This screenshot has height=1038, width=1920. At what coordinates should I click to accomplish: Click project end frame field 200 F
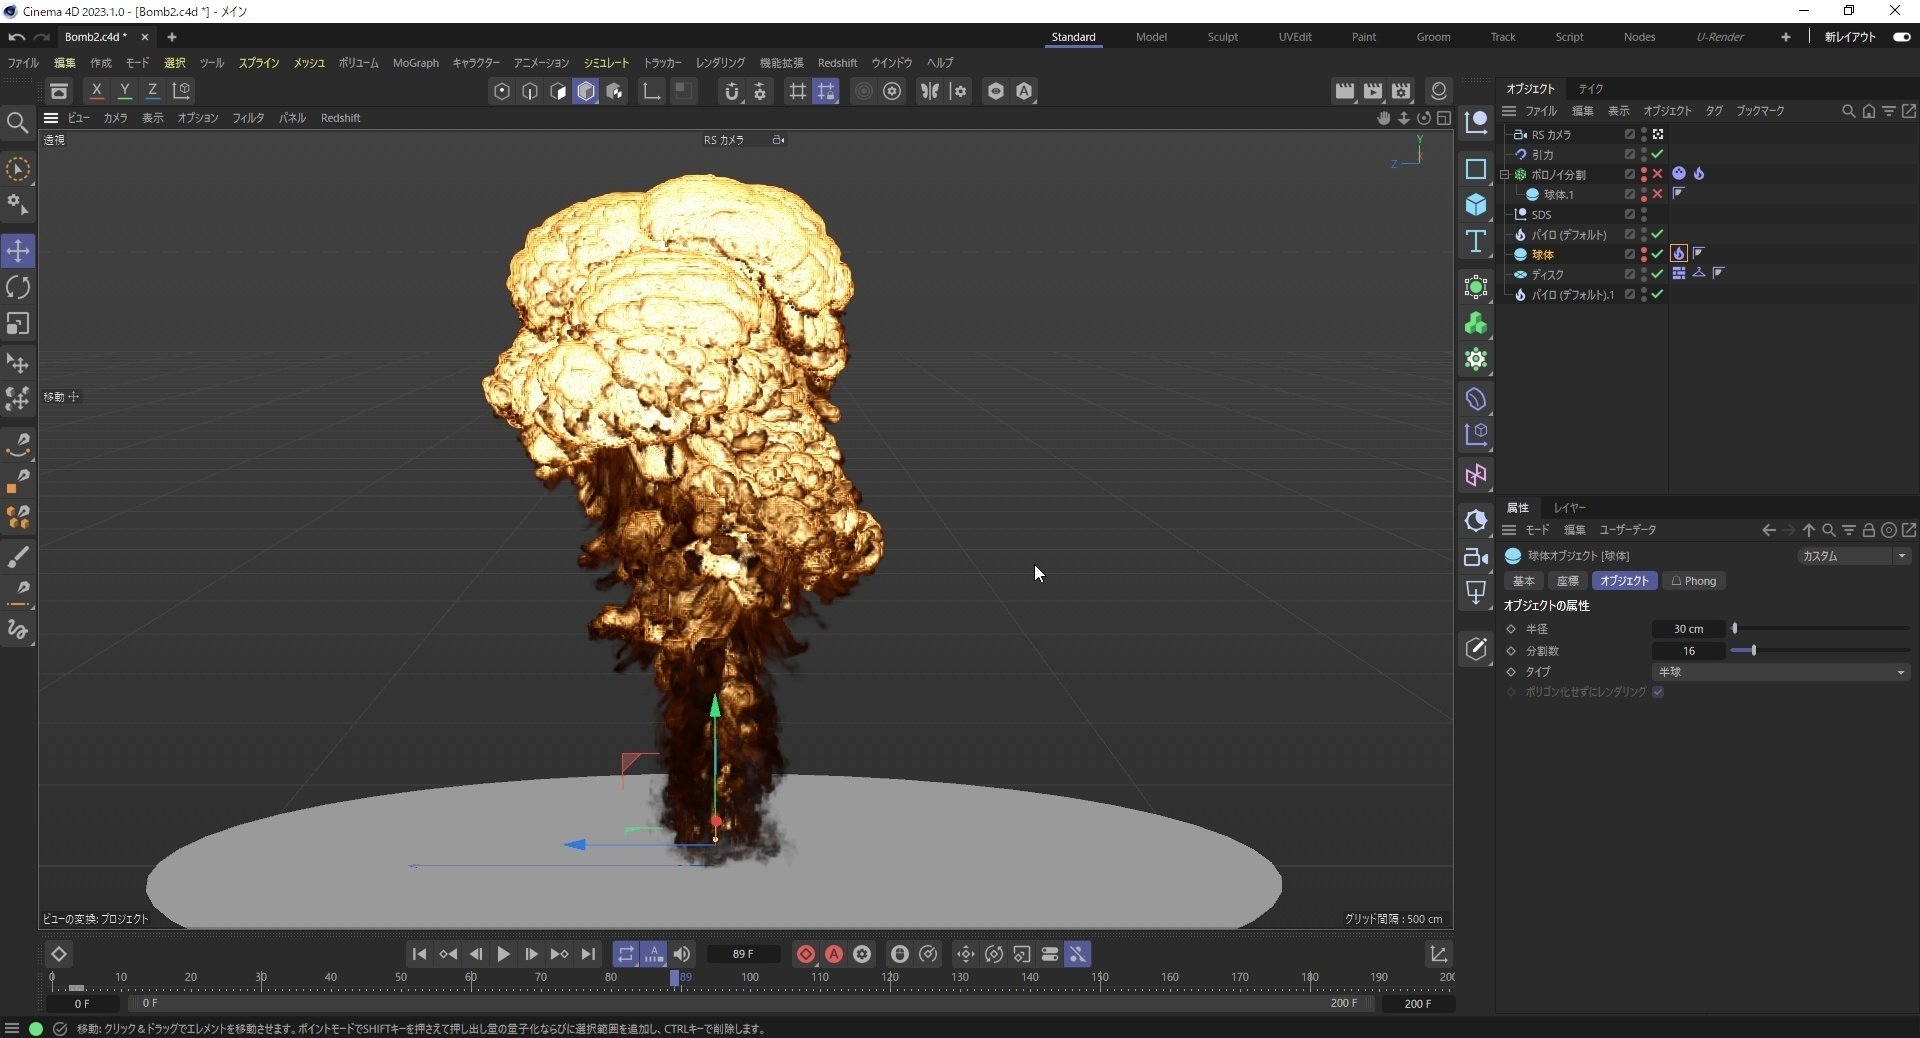[1418, 1004]
